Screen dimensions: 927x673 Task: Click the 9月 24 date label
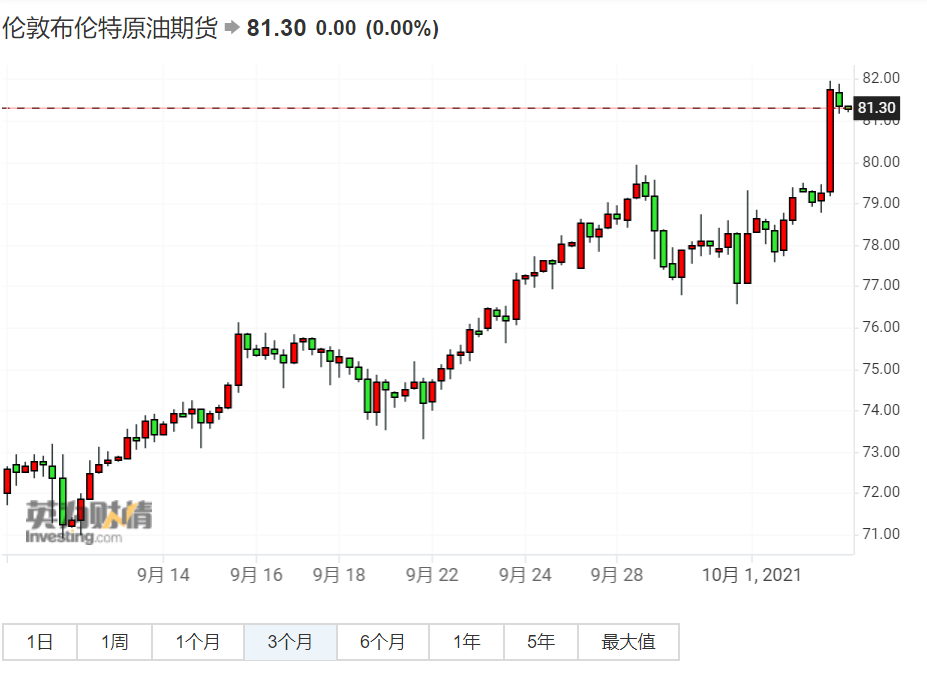click(525, 575)
